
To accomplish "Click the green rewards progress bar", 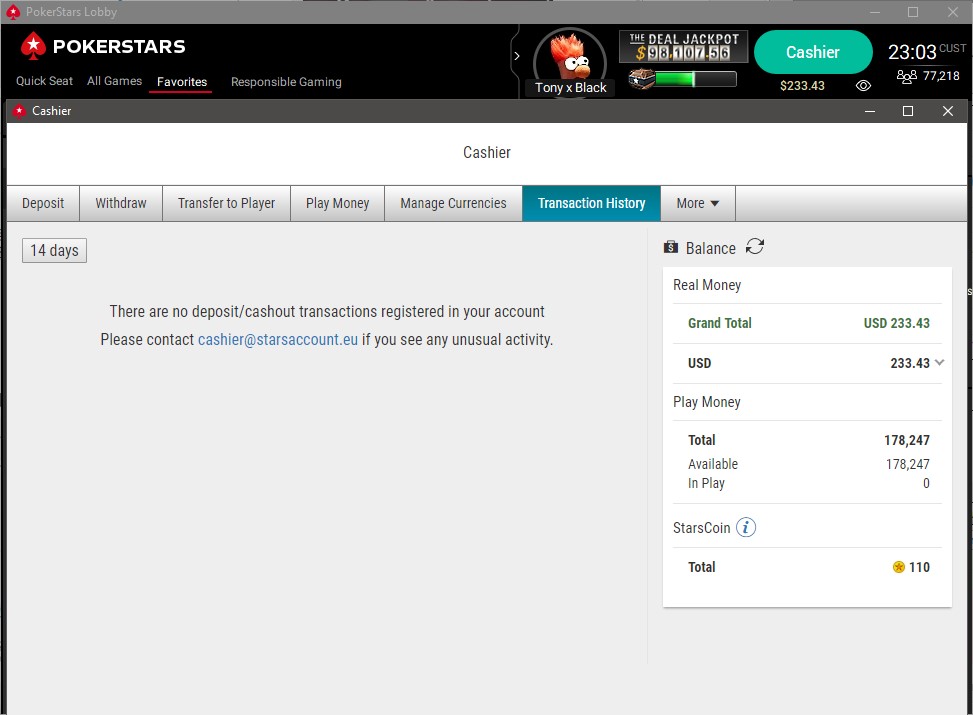I will click(695, 79).
